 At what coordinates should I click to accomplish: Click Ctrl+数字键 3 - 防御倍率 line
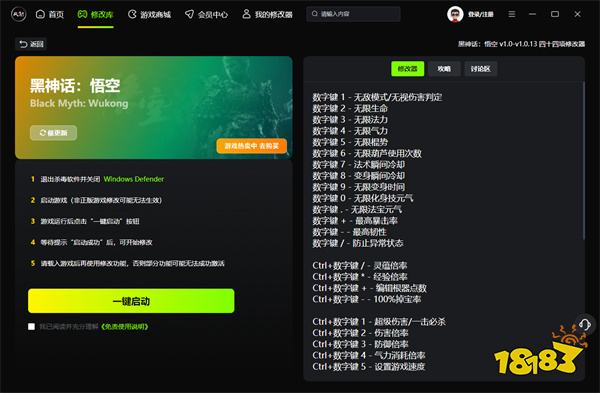(360, 344)
